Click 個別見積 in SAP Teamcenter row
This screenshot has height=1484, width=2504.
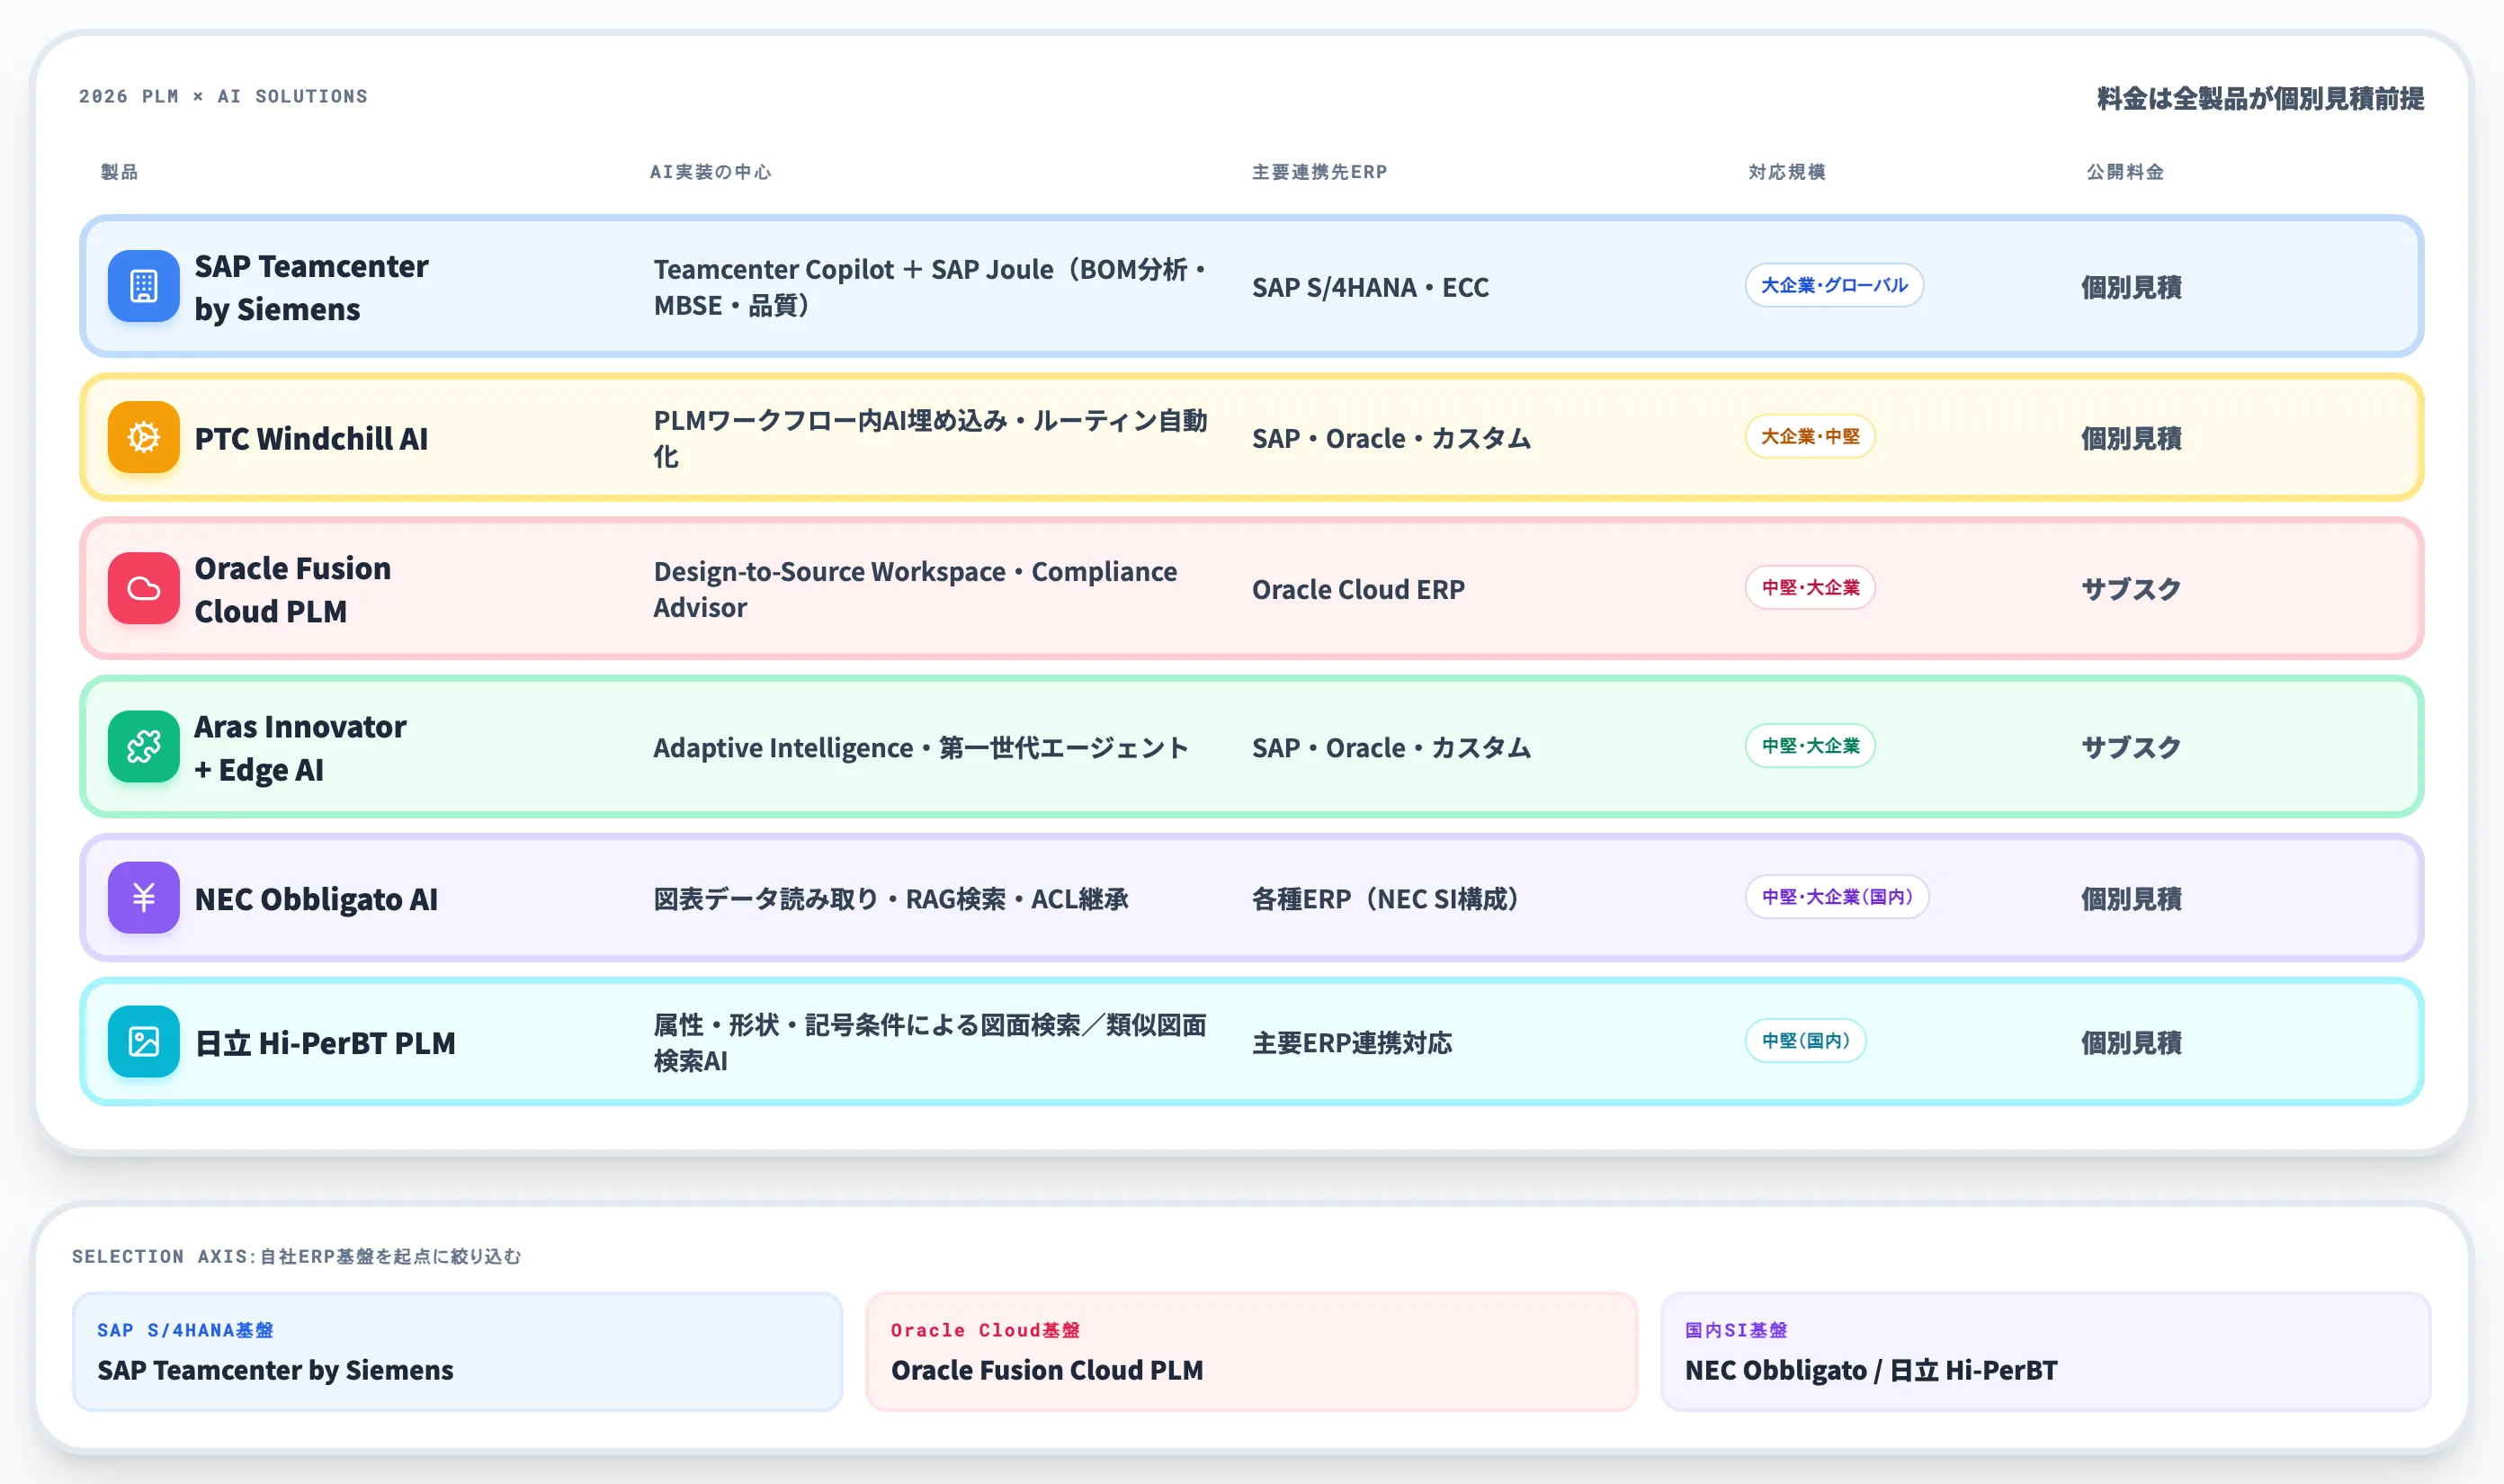coord(2131,288)
